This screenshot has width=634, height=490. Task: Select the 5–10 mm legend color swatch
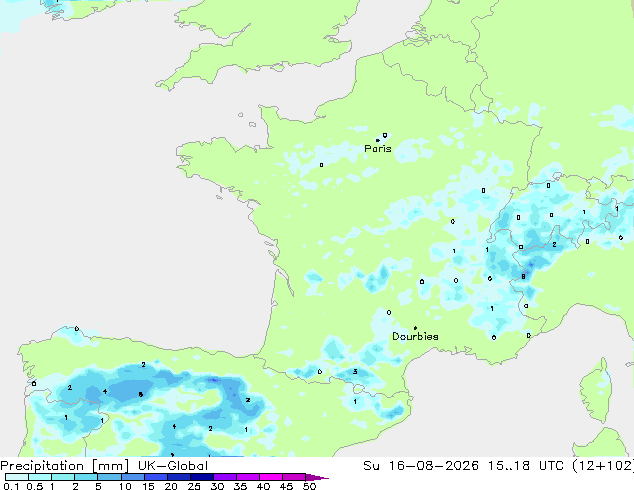click(x=109, y=477)
